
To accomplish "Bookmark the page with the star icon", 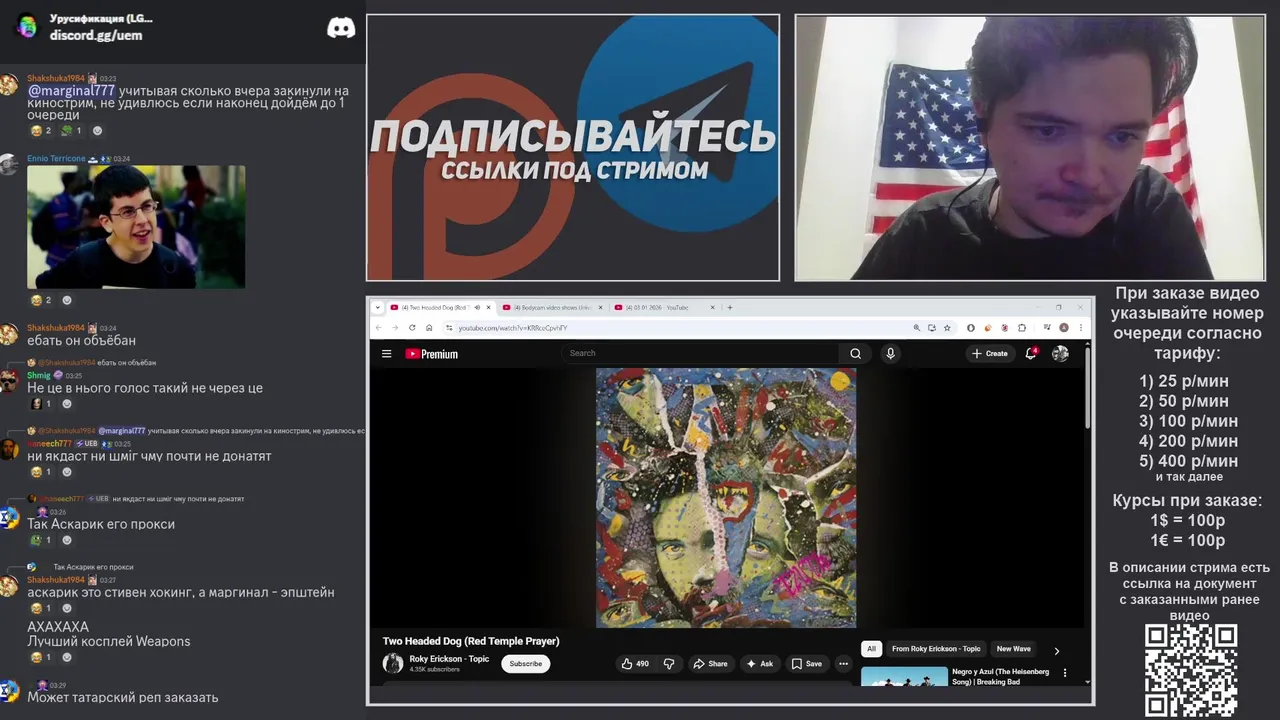I will (x=947, y=327).
